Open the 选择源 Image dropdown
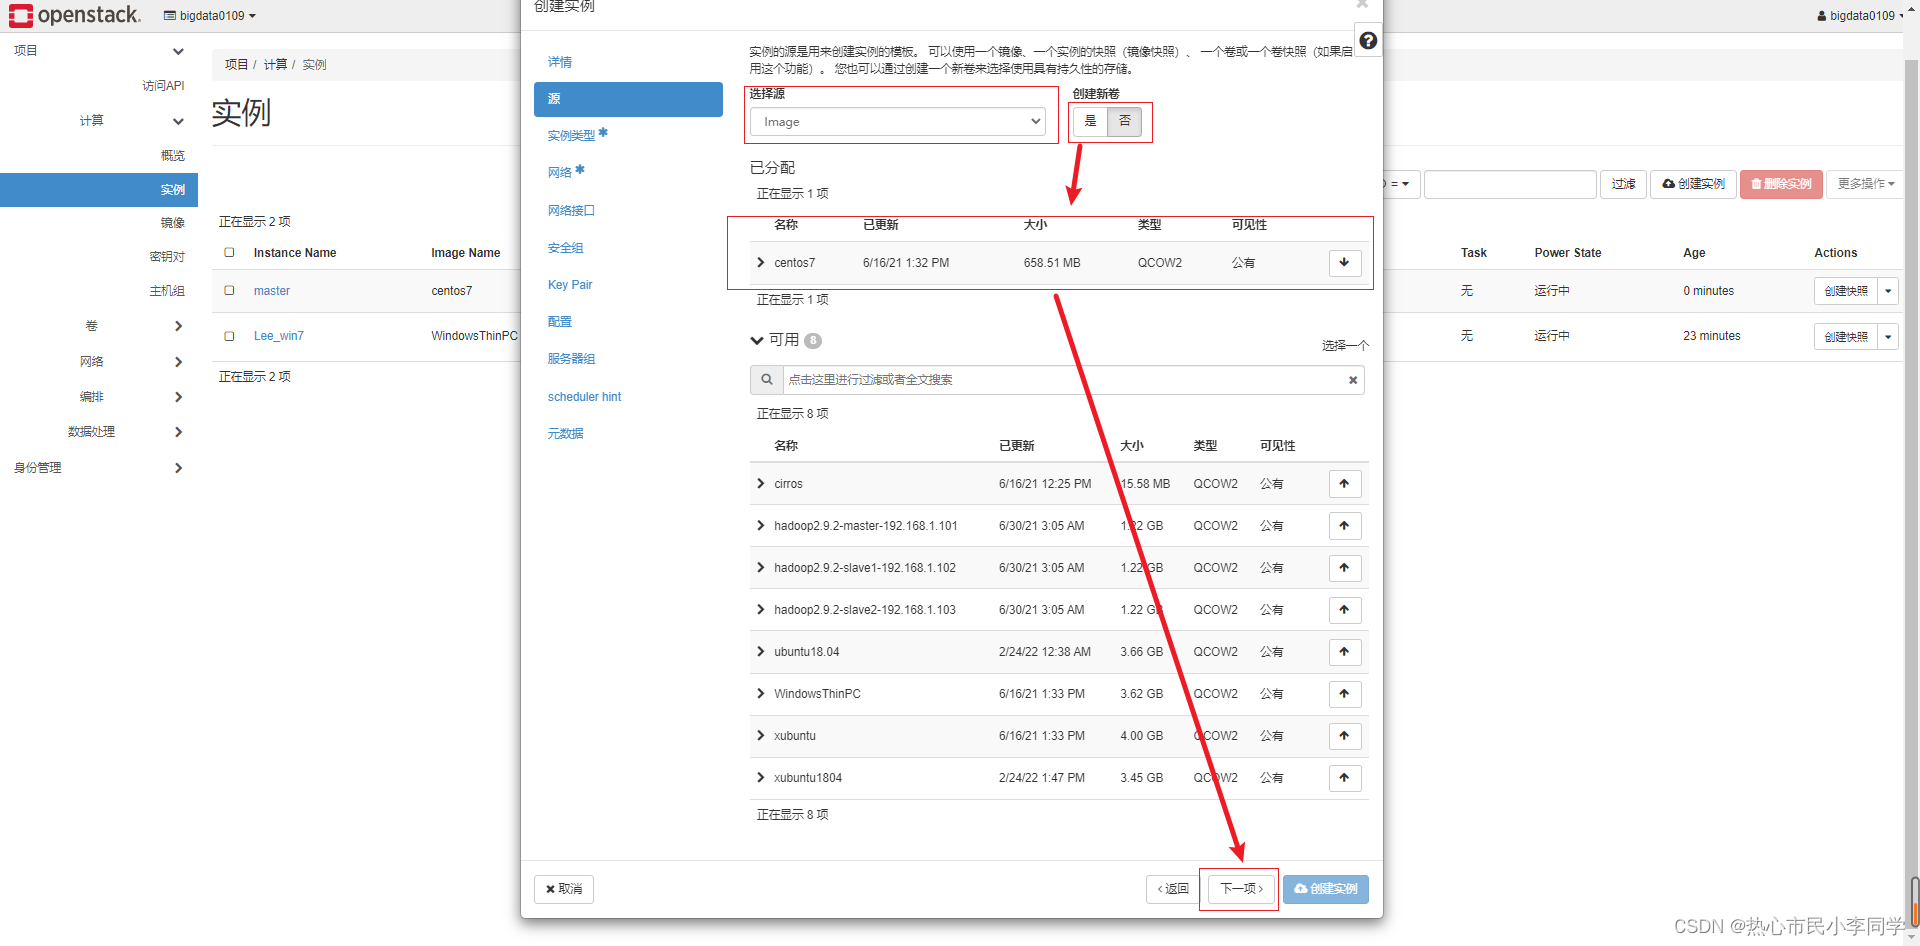The width and height of the screenshot is (1920, 946). point(898,122)
